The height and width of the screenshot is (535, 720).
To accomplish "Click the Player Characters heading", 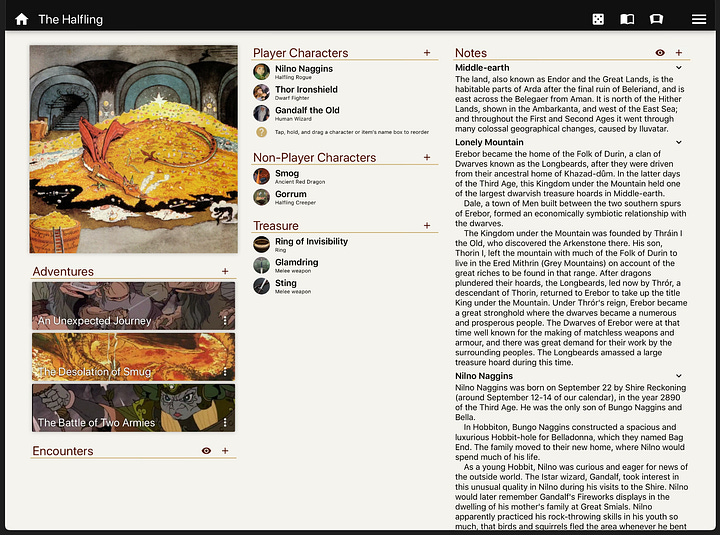I will (301, 53).
